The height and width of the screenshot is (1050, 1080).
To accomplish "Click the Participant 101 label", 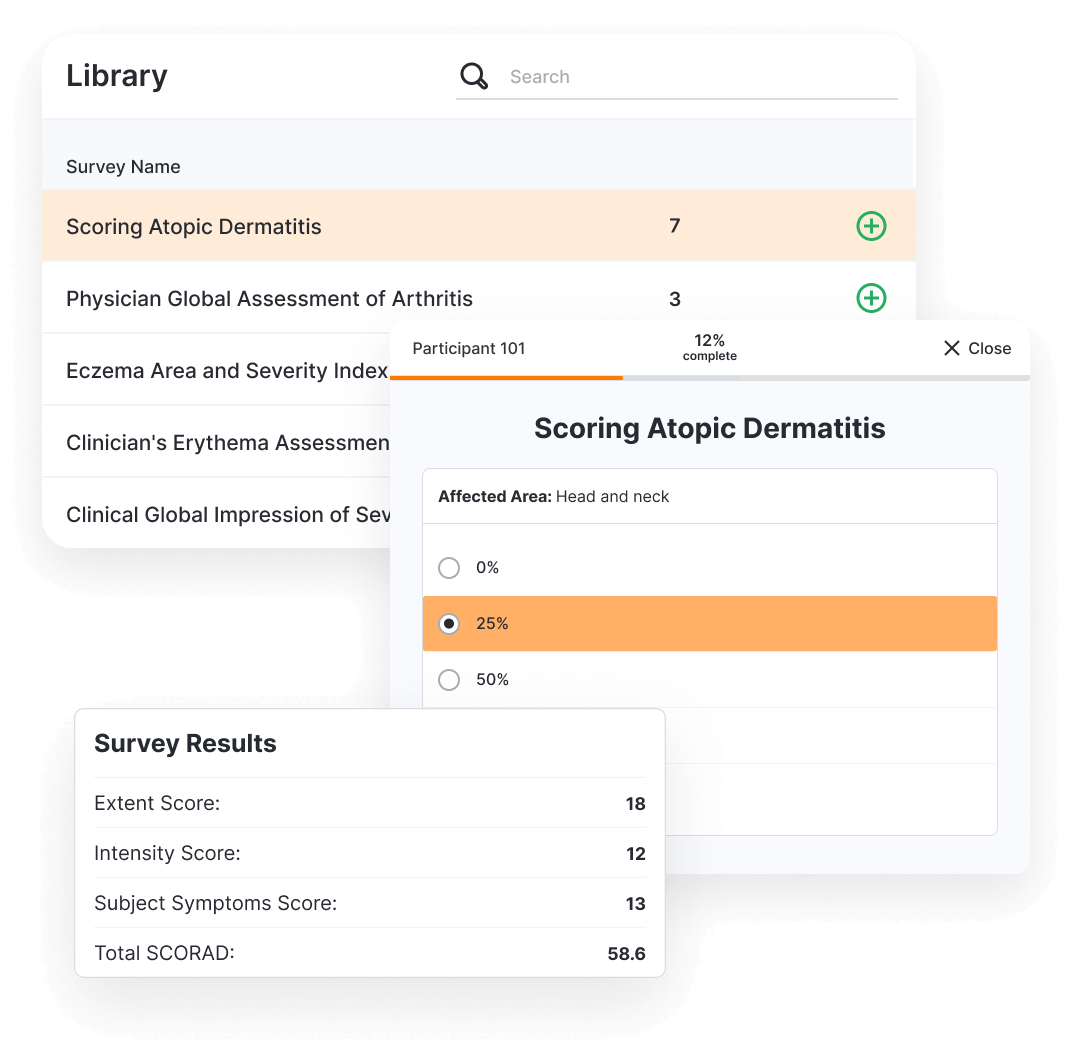I will click(x=468, y=349).
